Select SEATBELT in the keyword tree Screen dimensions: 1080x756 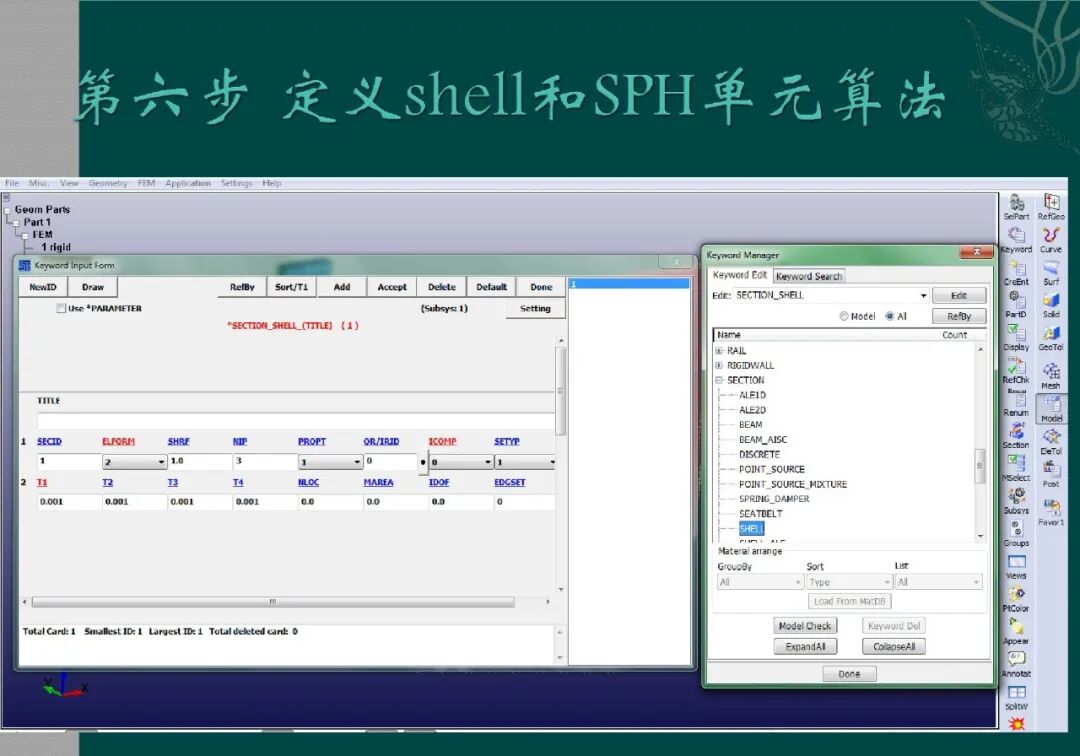pyautogui.click(x=760, y=514)
